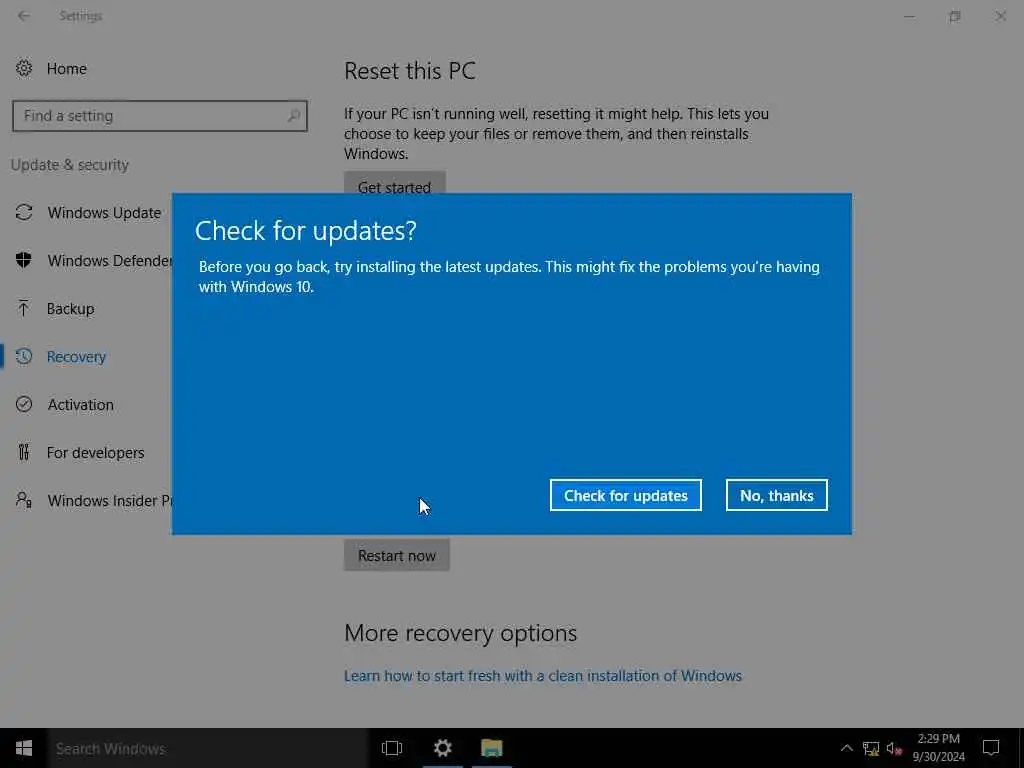Click the Backup upward arrow icon
This screenshot has height=768, width=1024.
pos(24,308)
